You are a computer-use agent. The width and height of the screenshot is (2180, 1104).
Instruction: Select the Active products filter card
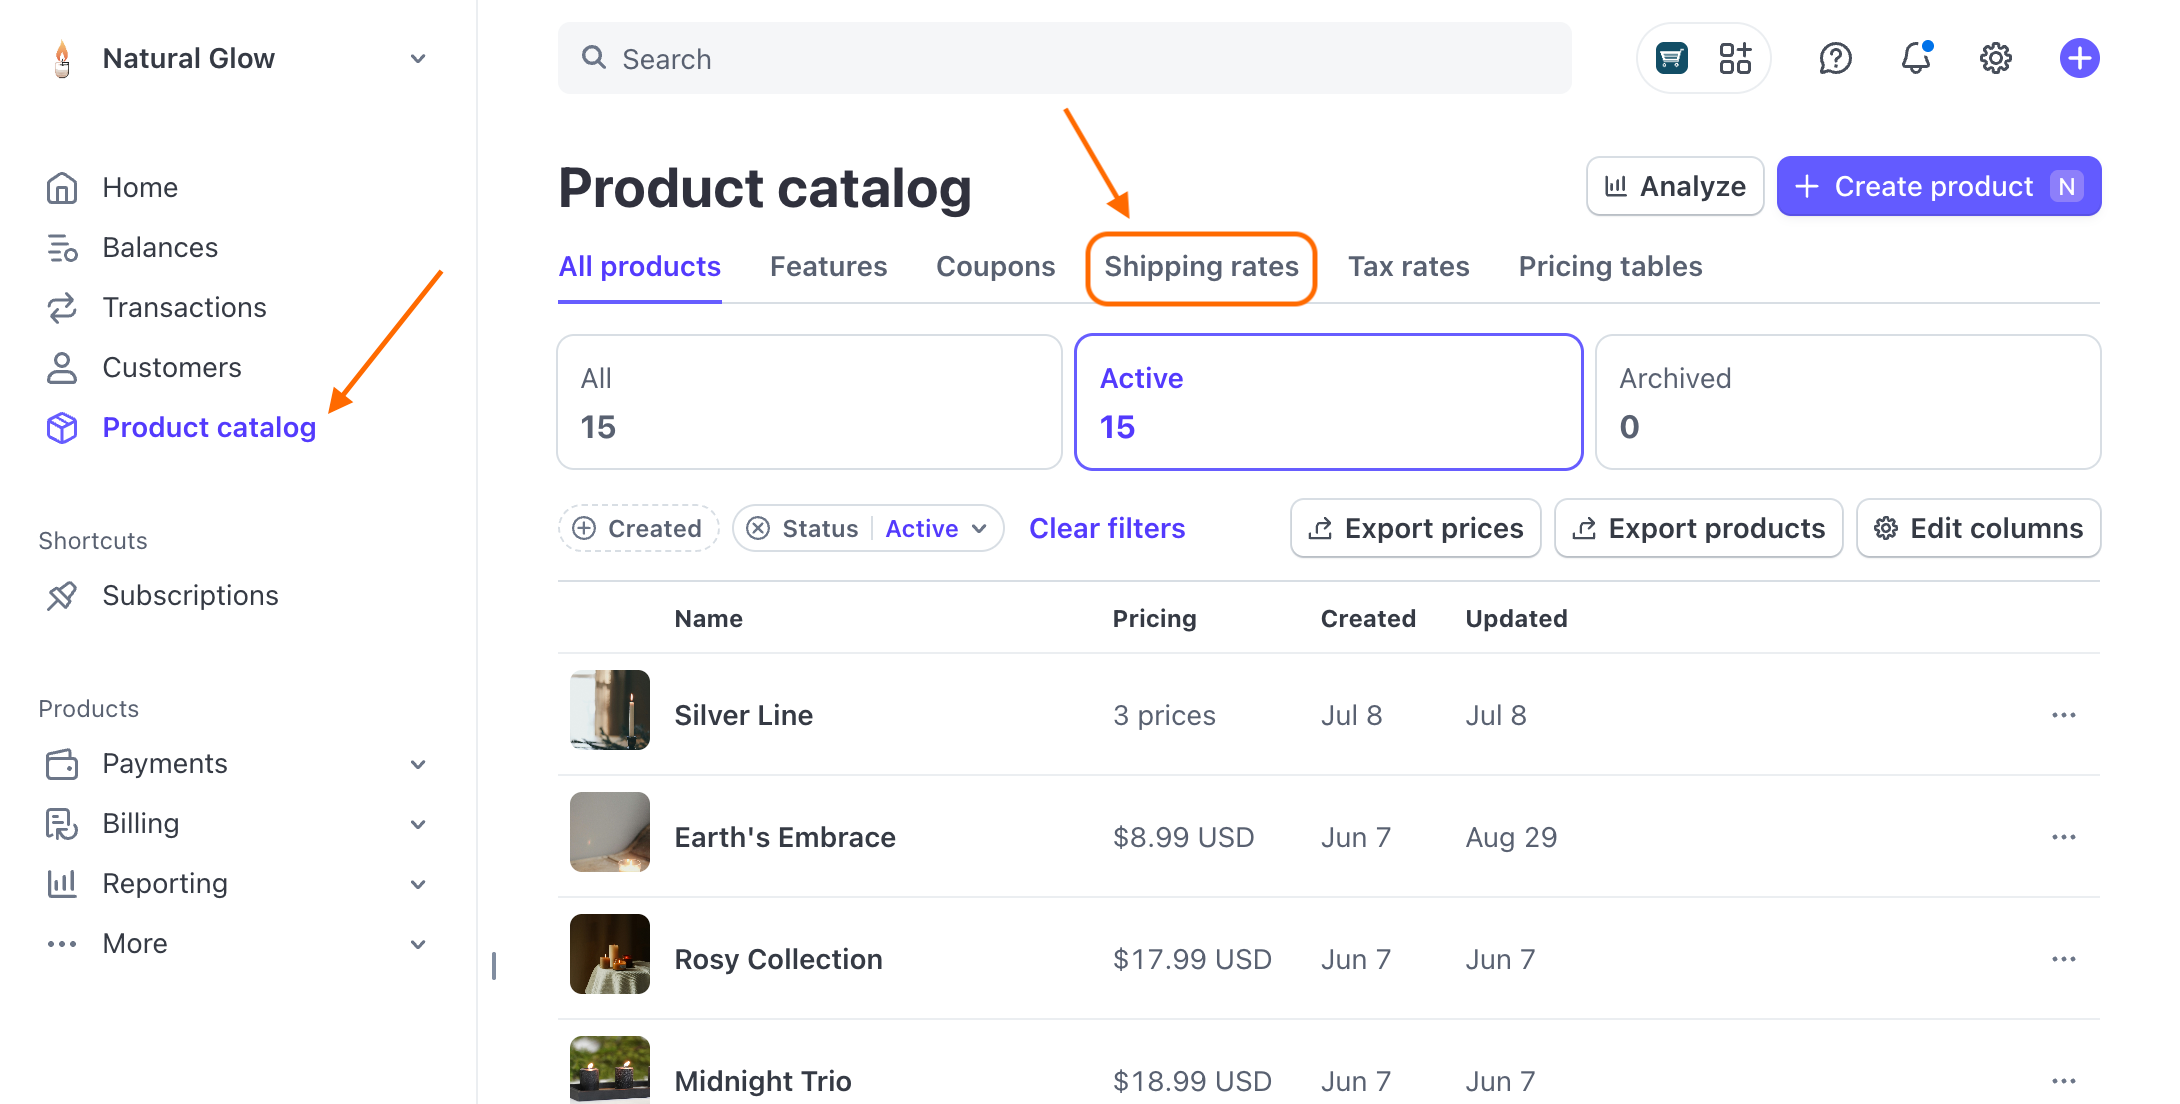pos(1328,402)
